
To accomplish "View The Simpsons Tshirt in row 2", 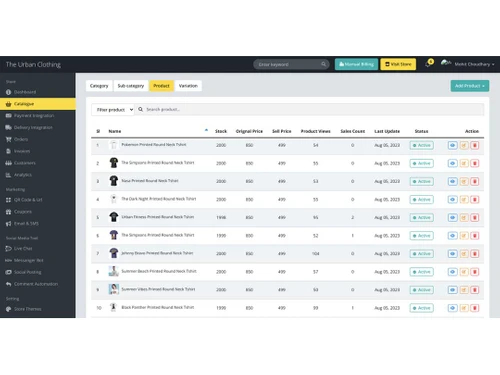I will coord(452,163).
